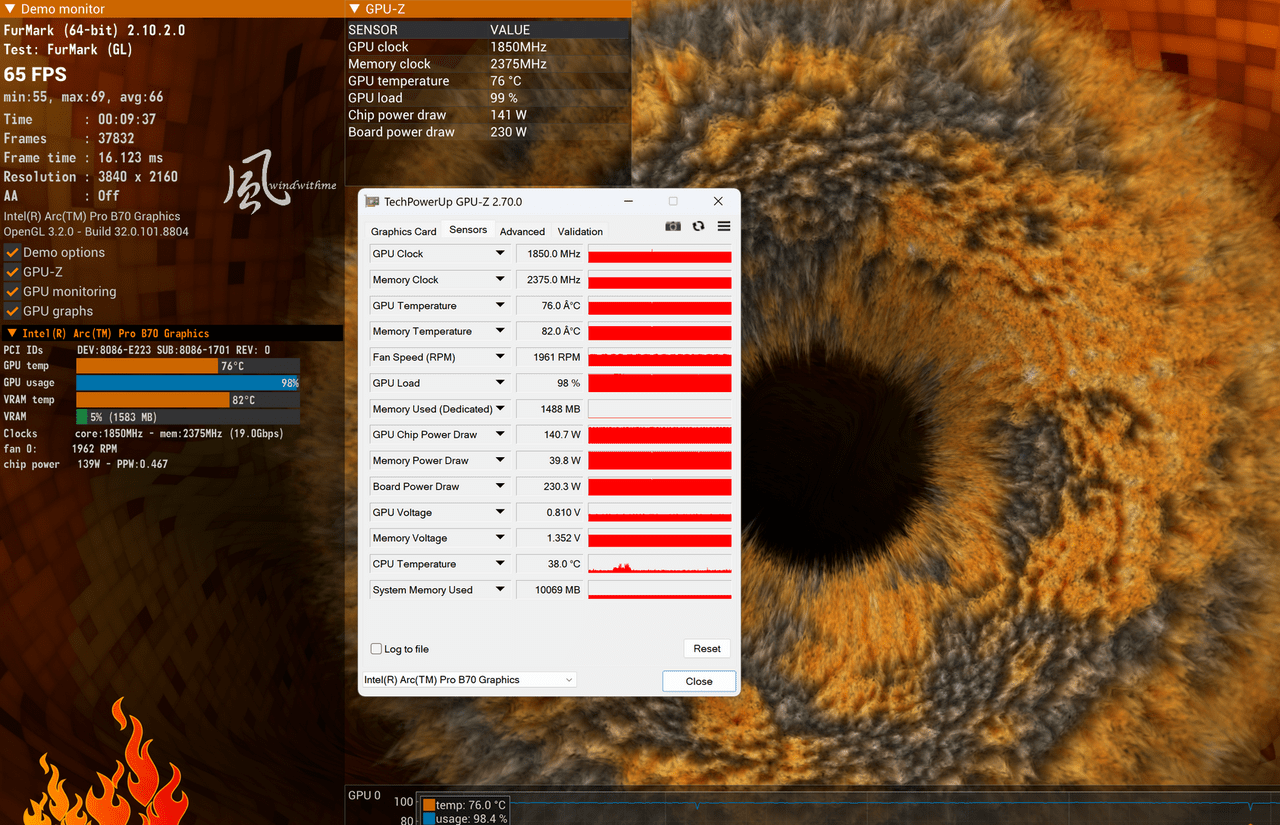Viewport: 1280px width, 825px height.
Task: Open the Fan Speed (RPM) dropdown
Action: point(500,357)
